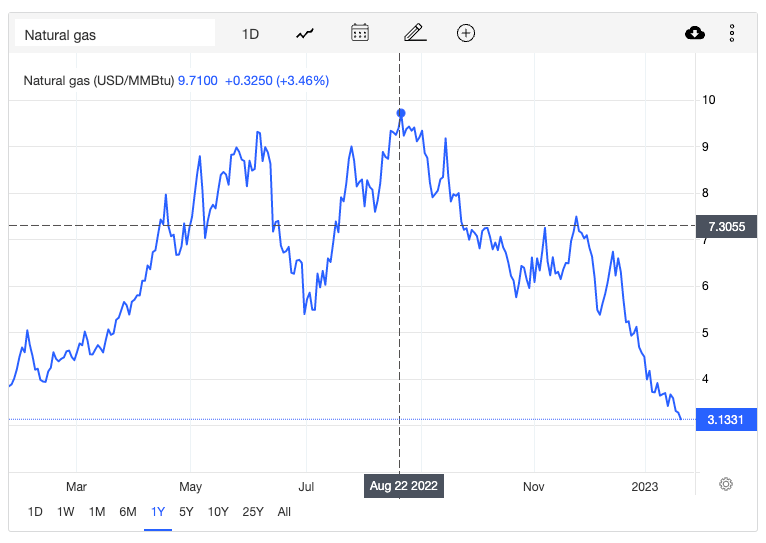766x543 pixels.
Task: Click the 3.1331 current price label
Action: [726, 420]
